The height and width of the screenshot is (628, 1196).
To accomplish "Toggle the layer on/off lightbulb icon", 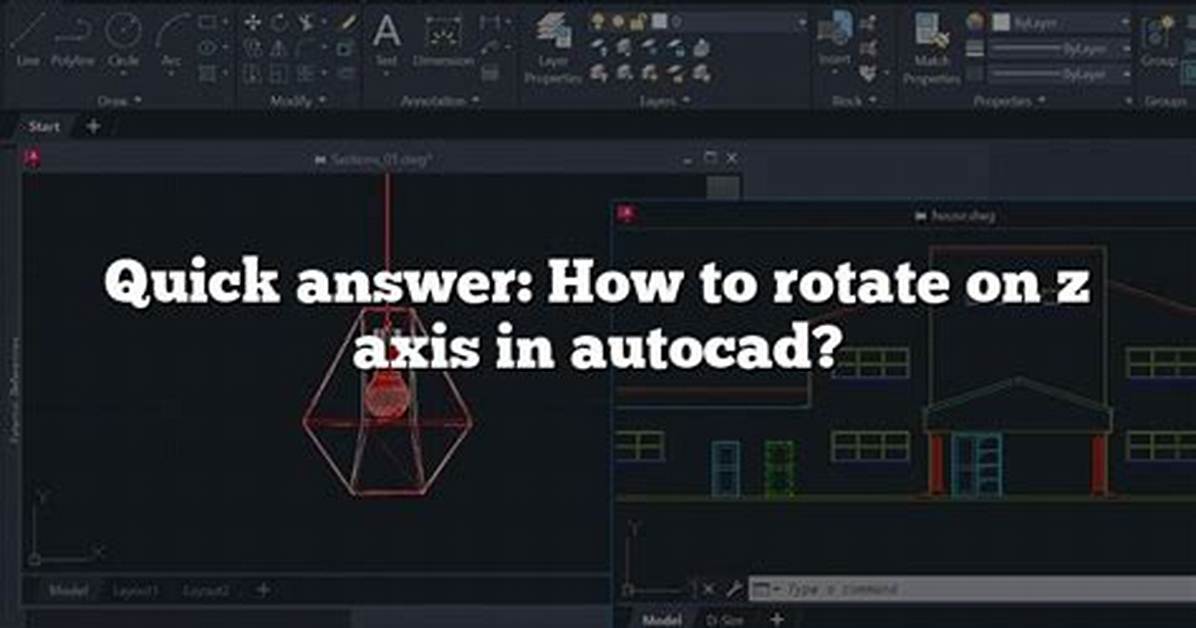I will click(x=598, y=22).
